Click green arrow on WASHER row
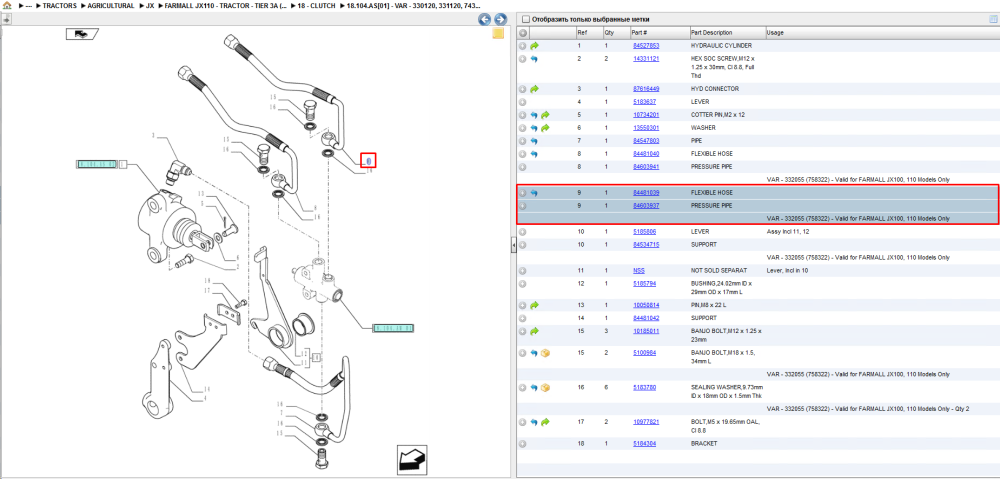1000x479 pixels. 545,128
